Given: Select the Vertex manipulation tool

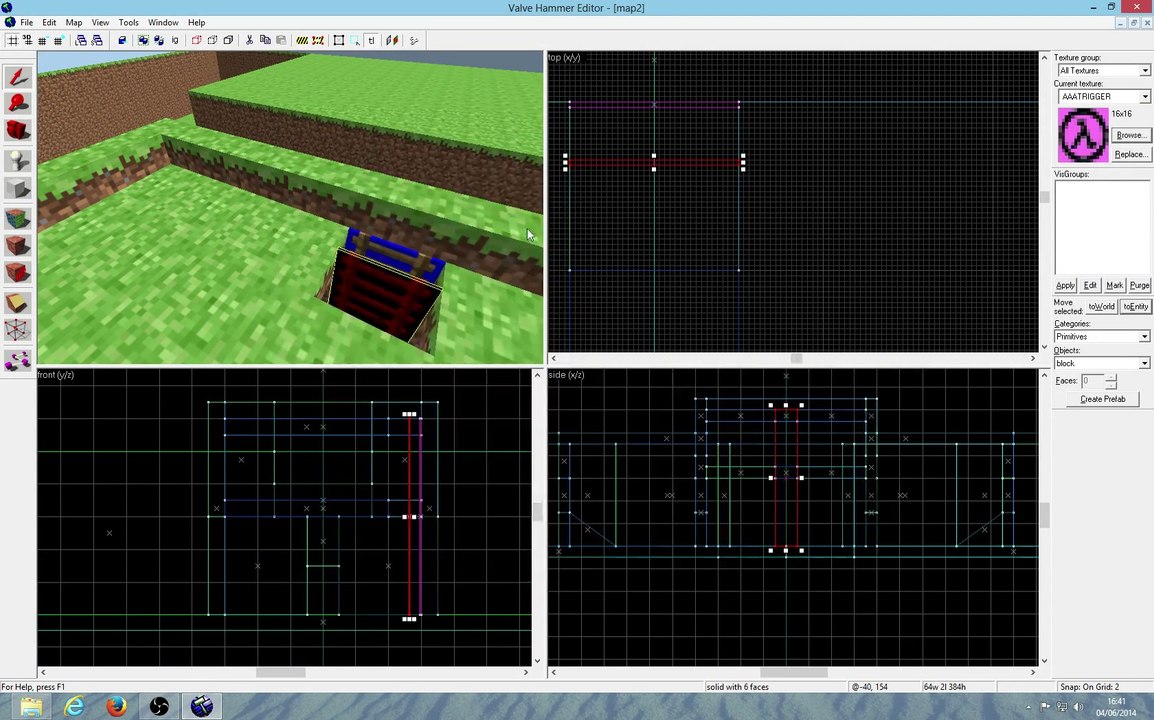Looking at the screenshot, I should [x=18, y=331].
